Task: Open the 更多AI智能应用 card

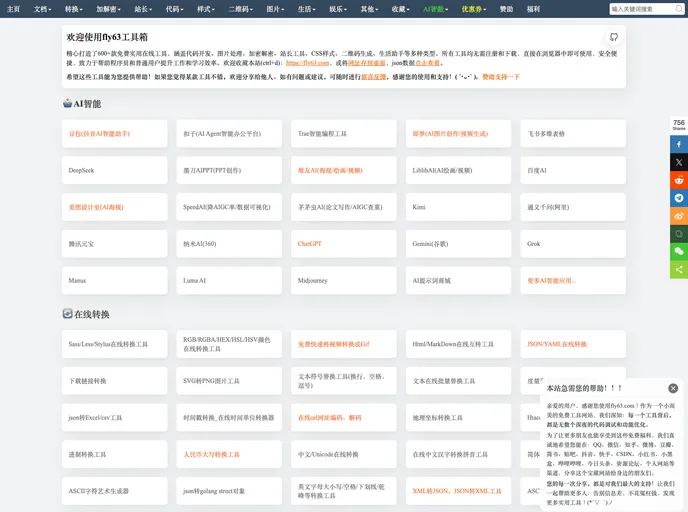Action: click(573, 280)
